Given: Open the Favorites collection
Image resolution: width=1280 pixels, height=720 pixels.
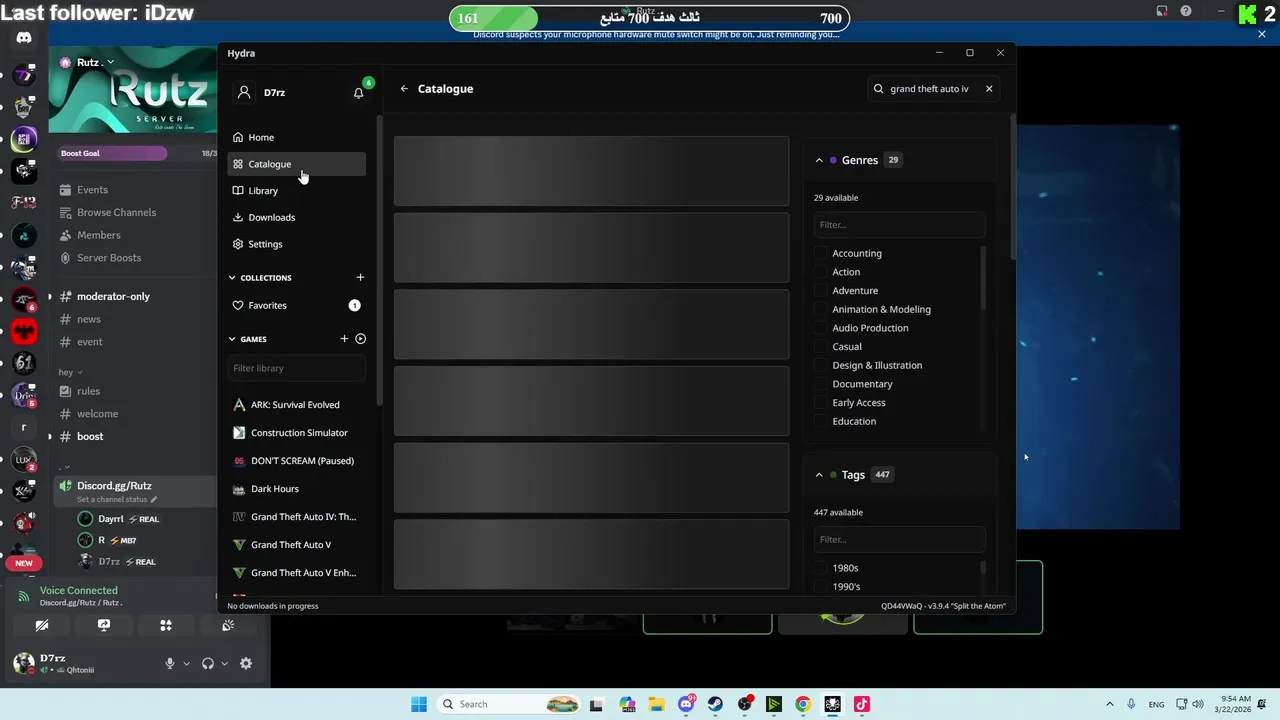Looking at the screenshot, I should coord(296,305).
